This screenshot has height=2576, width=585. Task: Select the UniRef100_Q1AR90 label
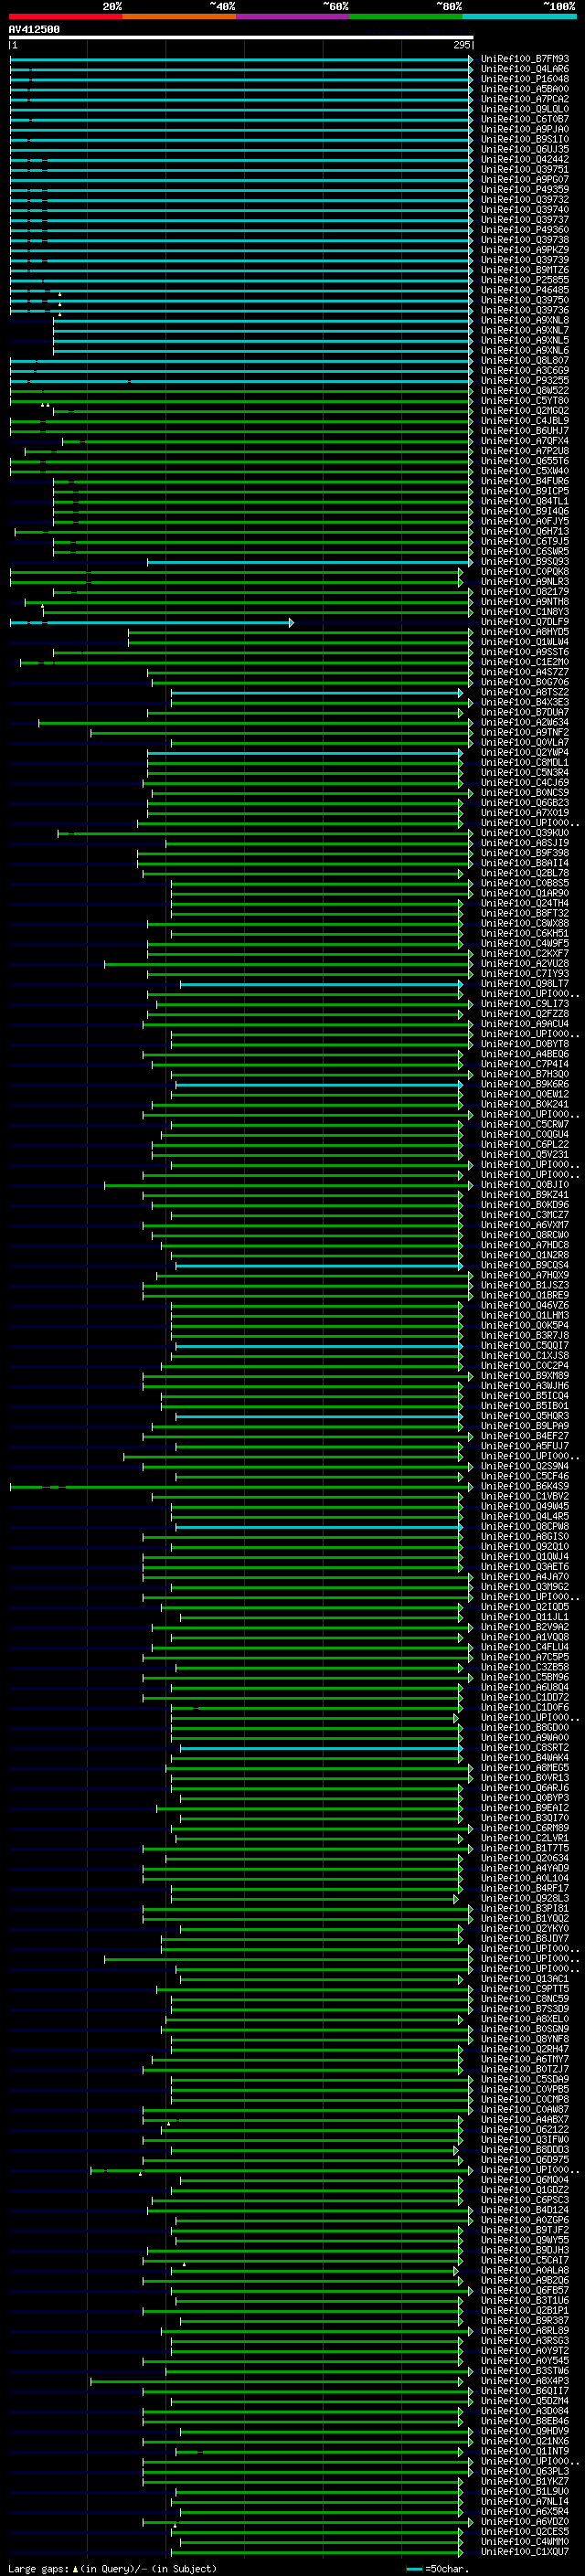(x=525, y=893)
